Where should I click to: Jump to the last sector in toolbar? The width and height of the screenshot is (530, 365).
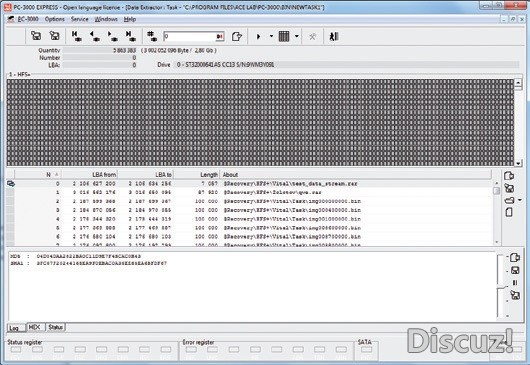tap(130, 36)
